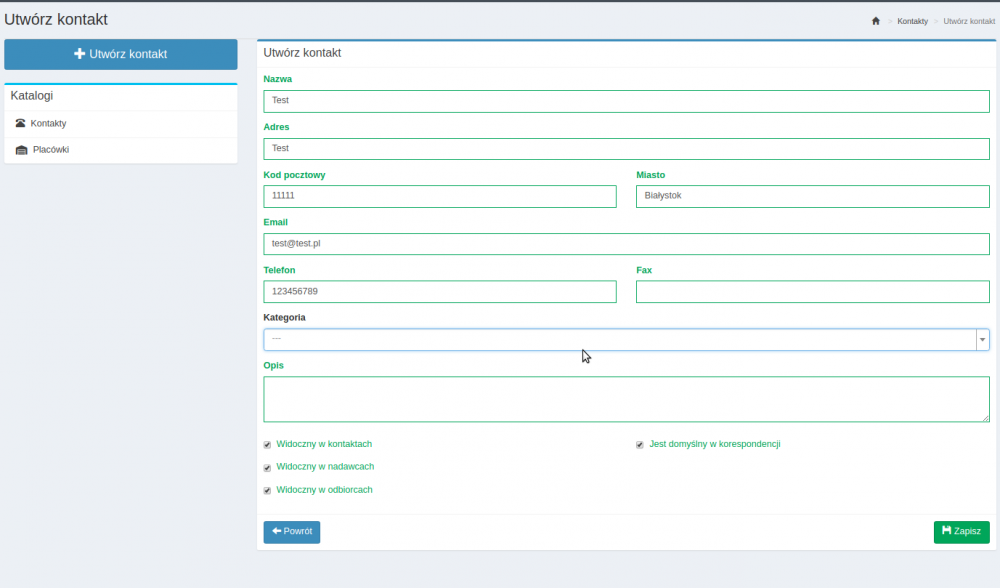Click the empty Fax field
Viewport: 1000px width, 588px height.
click(812, 292)
